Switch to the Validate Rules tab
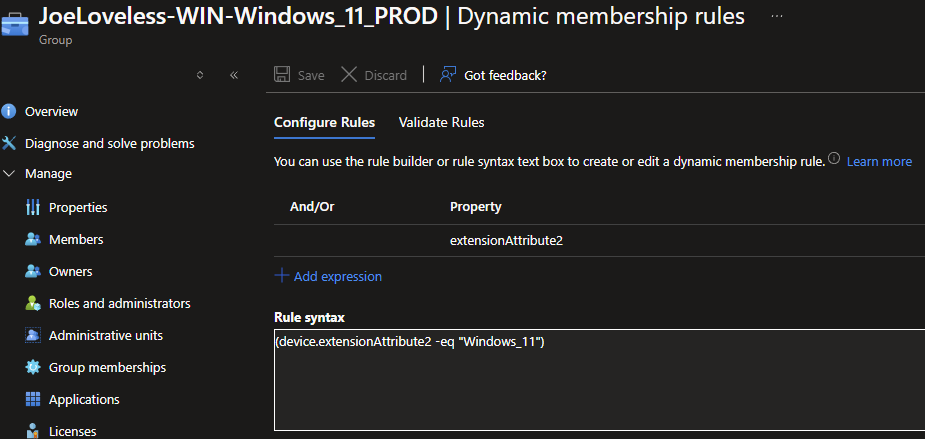This screenshot has width=925, height=439. (441, 122)
